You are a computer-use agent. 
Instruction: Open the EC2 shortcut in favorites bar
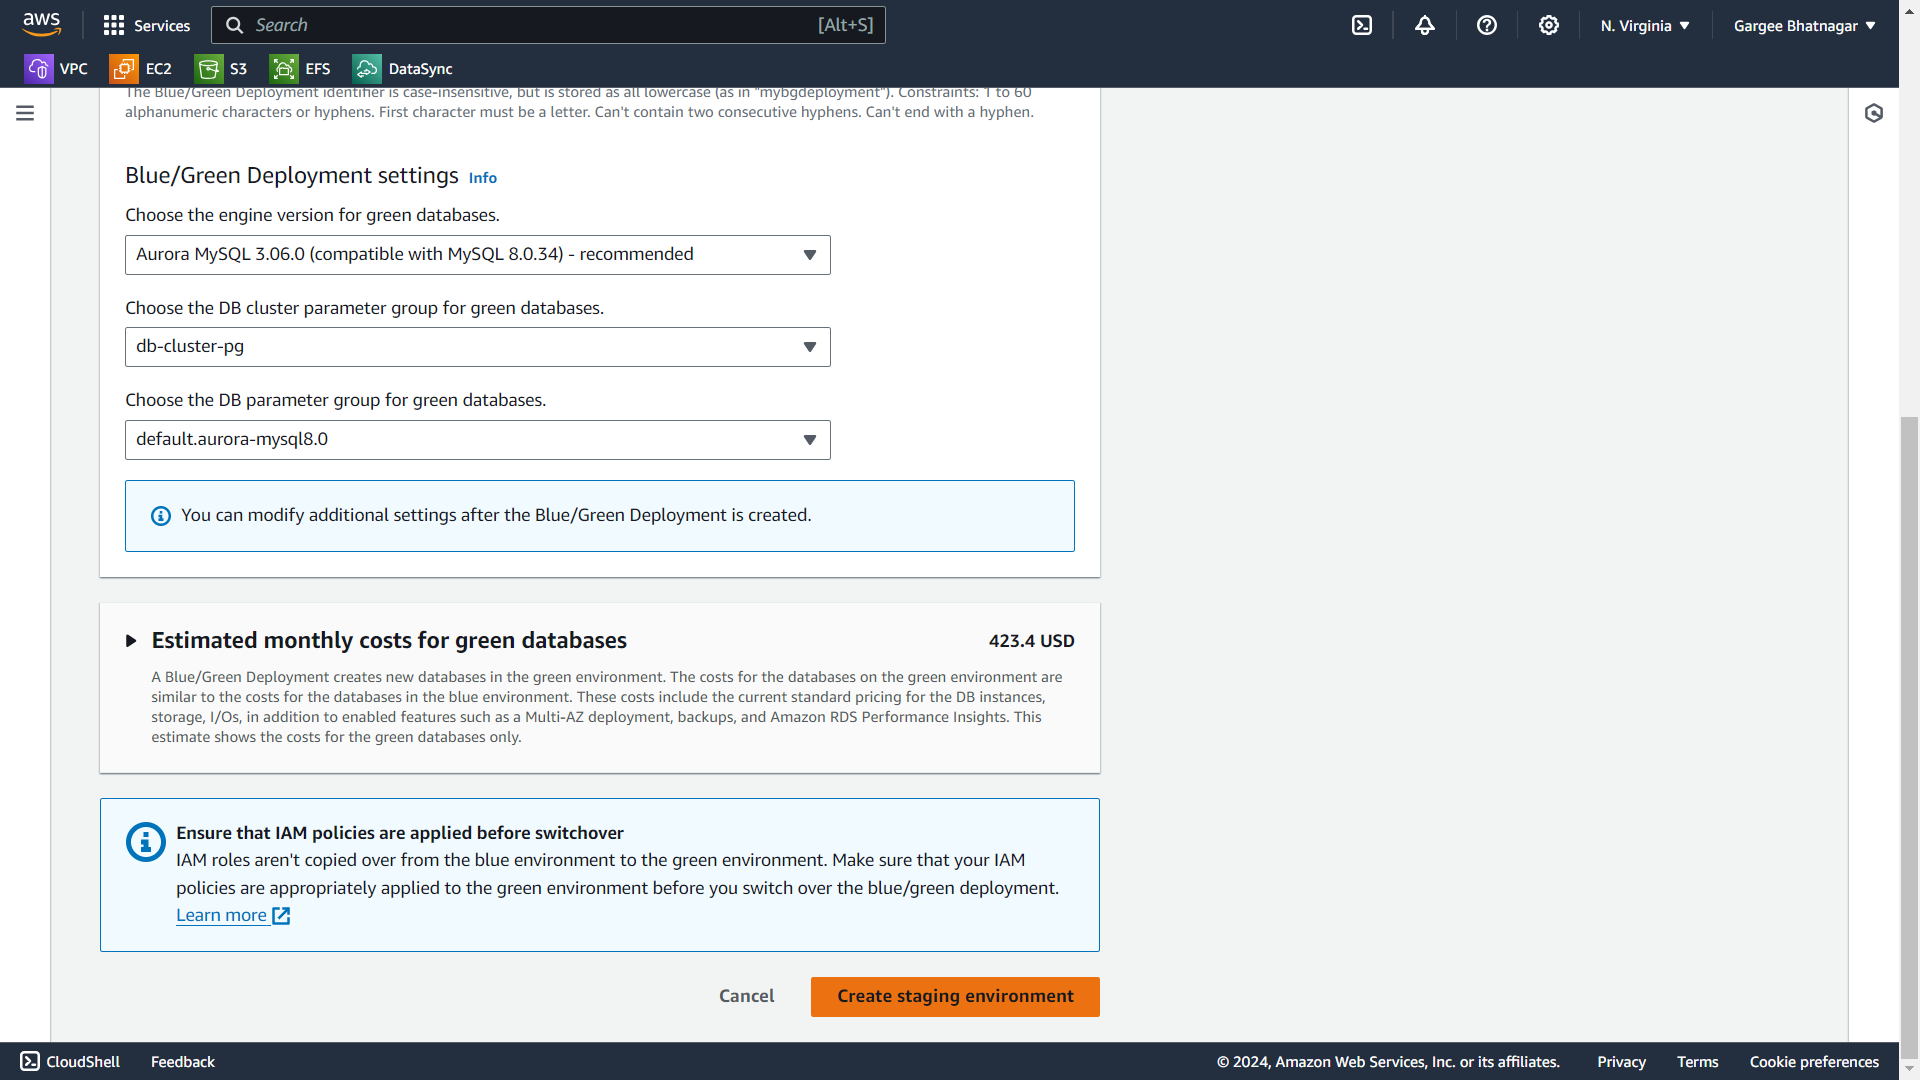click(x=124, y=68)
